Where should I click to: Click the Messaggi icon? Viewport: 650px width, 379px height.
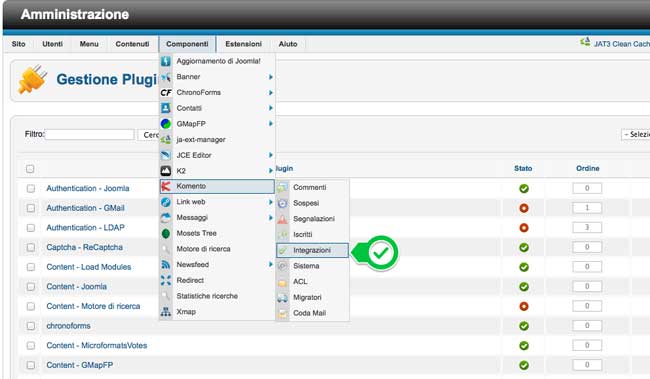[166, 218]
